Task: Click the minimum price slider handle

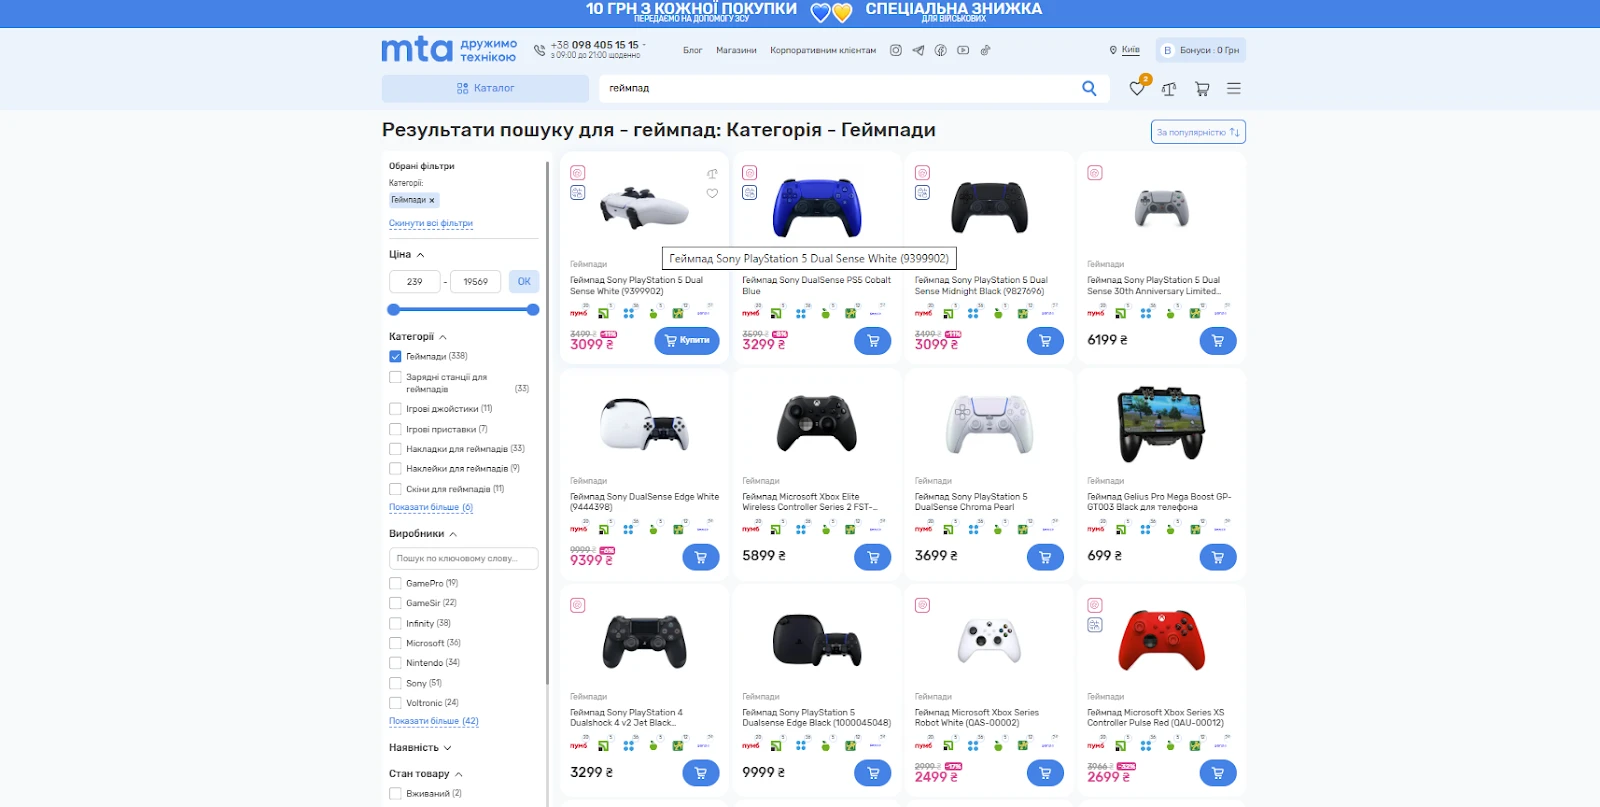Action: click(x=394, y=310)
